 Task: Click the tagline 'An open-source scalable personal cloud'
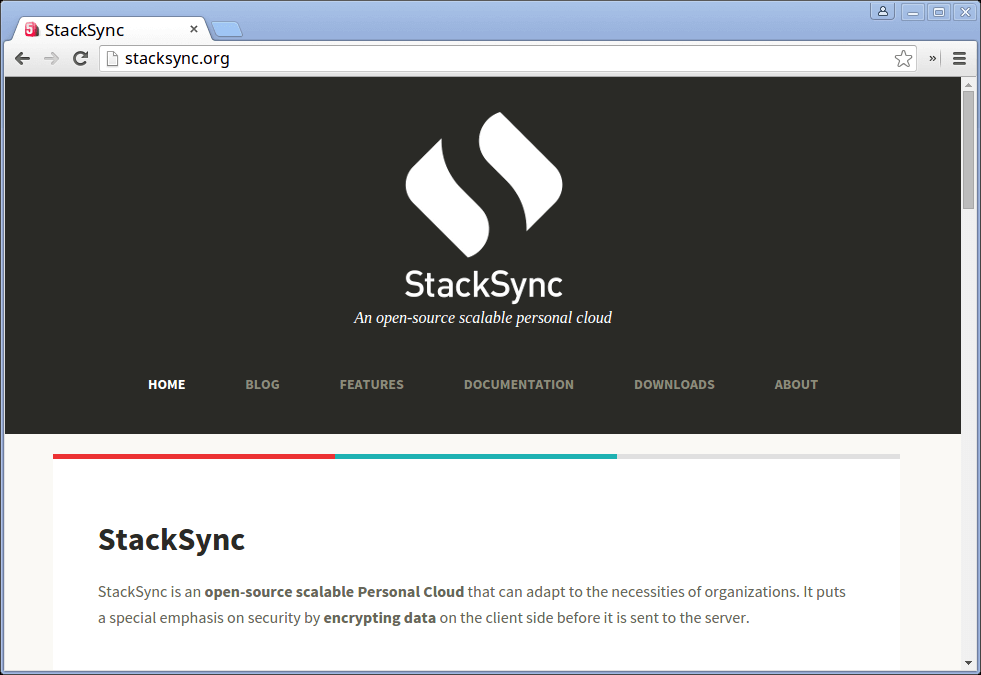[482, 318]
